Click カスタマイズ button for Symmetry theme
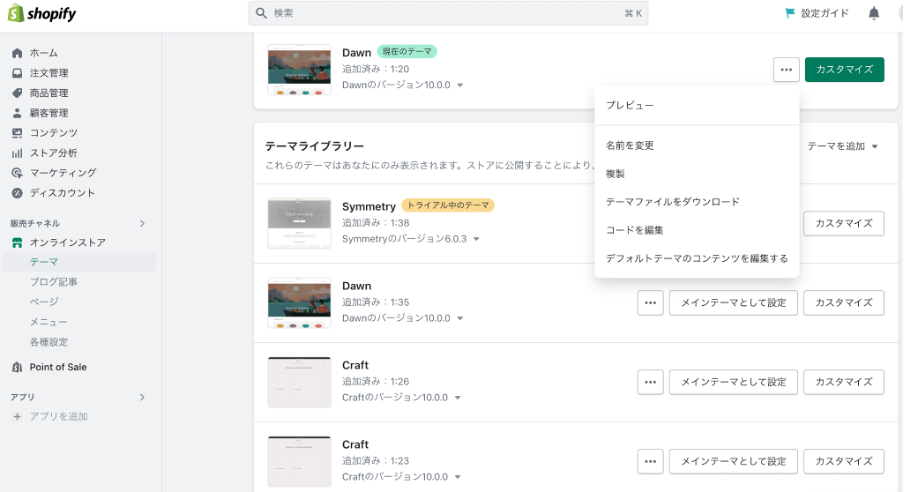 pyautogui.click(x=843, y=223)
